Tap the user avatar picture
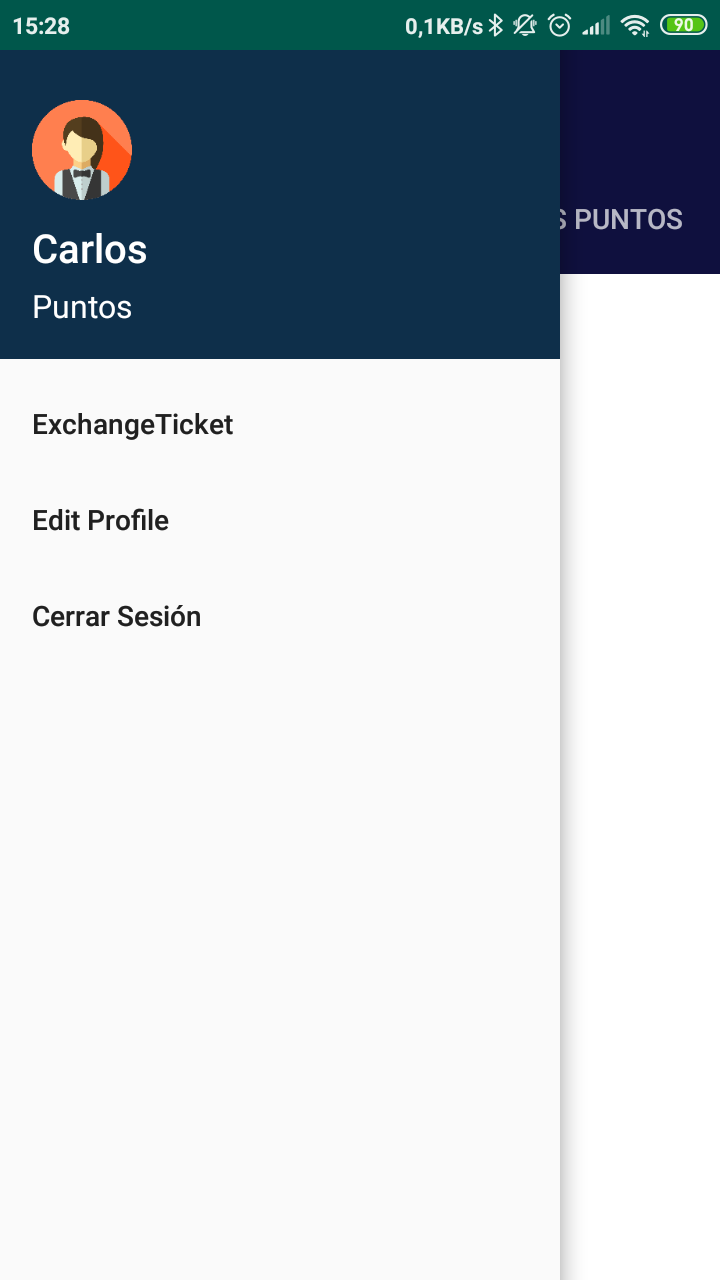 pyautogui.click(x=82, y=150)
